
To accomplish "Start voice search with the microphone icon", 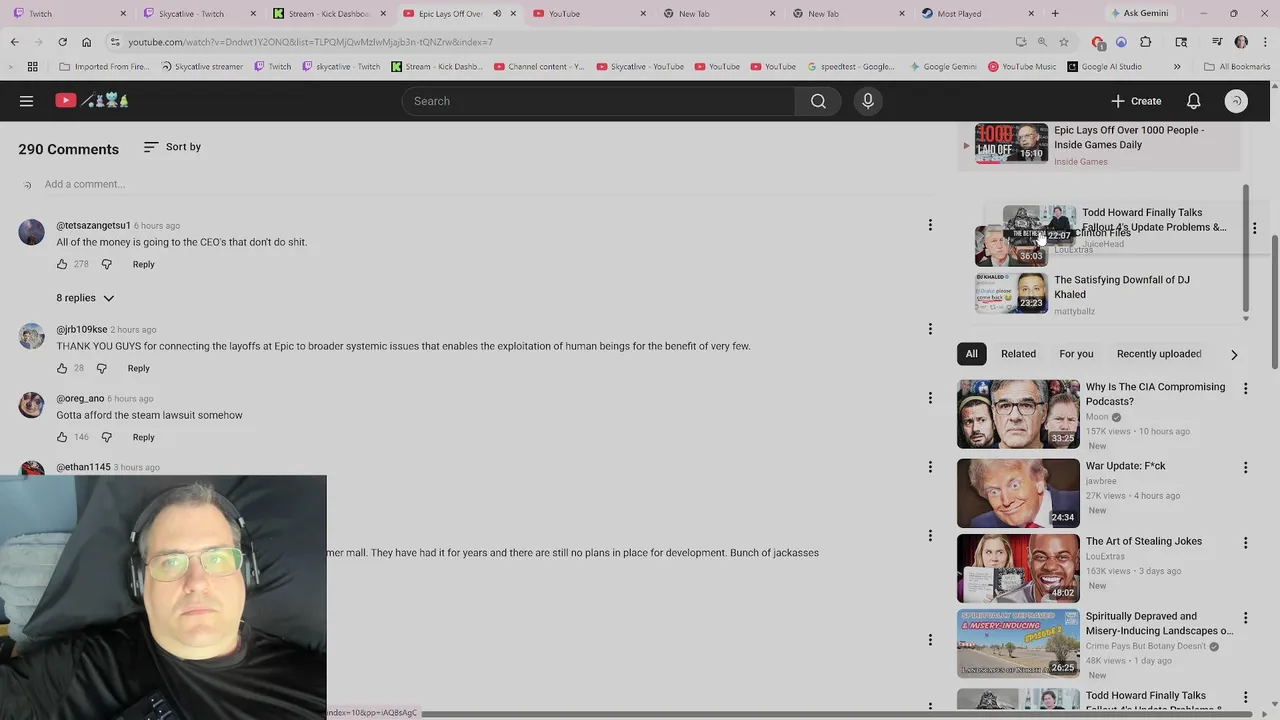I will click(x=868, y=101).
